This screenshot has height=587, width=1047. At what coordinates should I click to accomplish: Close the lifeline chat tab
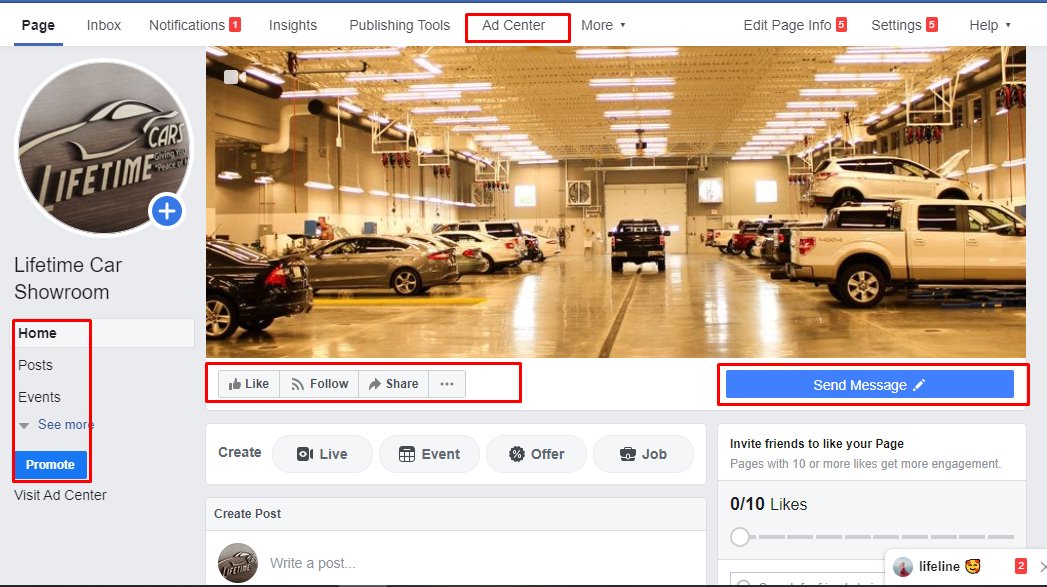click(x=1042, y=566)
